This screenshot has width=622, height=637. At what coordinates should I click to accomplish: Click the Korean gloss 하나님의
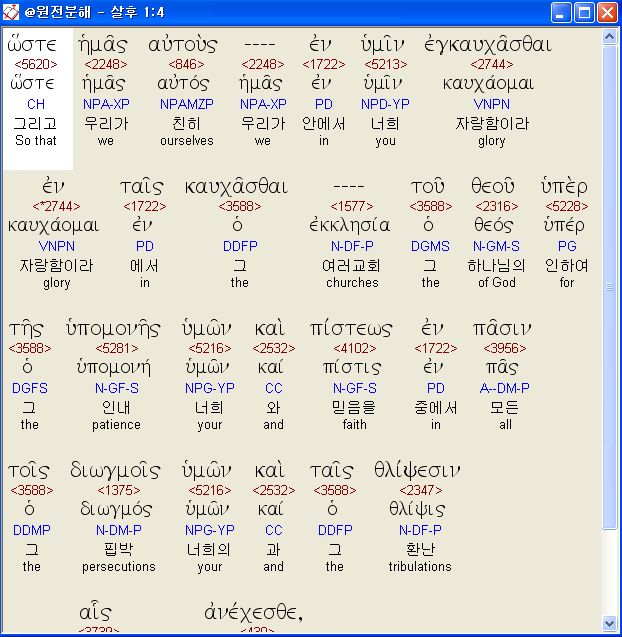(x=496, y=266)
